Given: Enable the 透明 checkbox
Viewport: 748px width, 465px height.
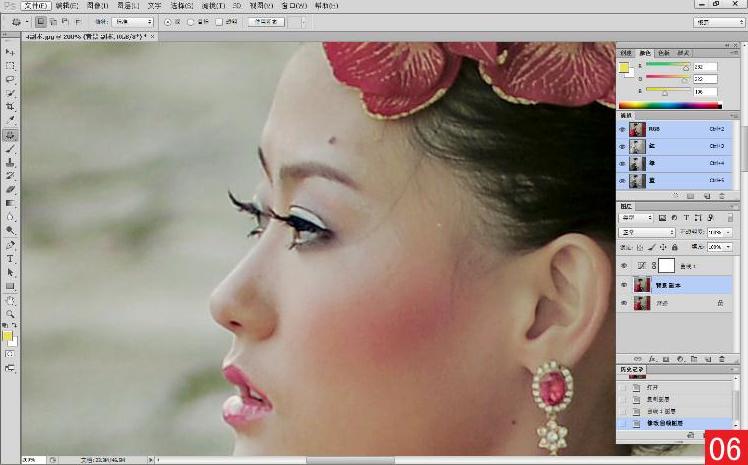Looking at the screenshot, I should point(219,22).
